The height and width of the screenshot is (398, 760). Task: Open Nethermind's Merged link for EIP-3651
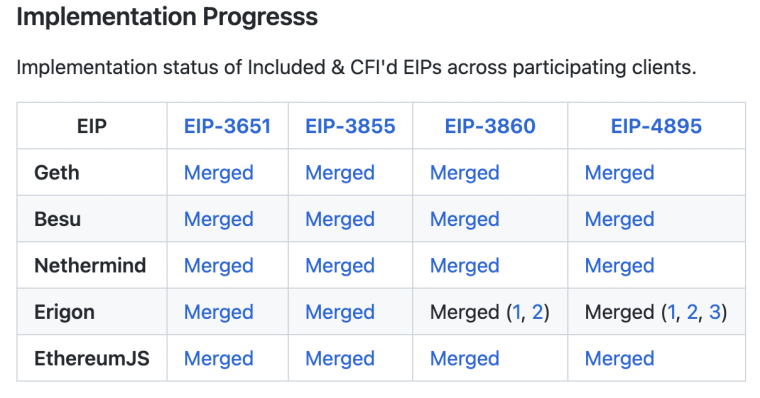tap(219, 266)
